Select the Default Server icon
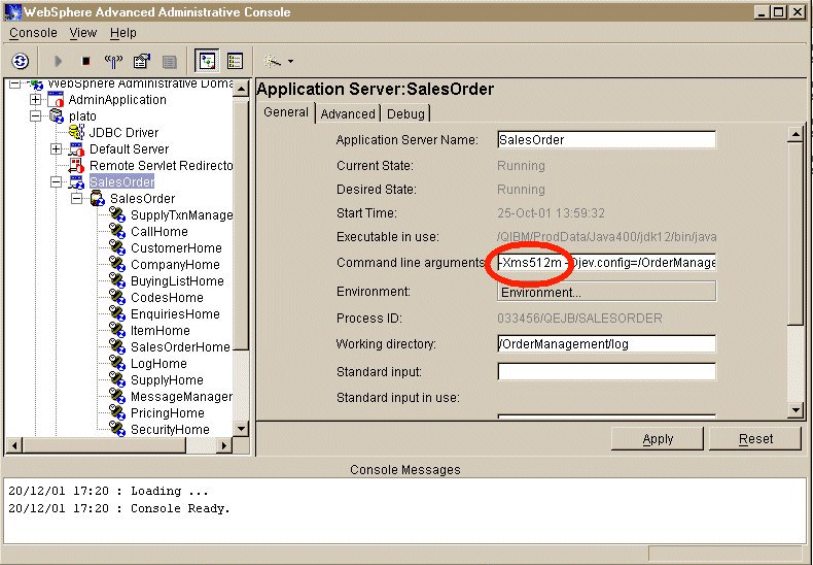 [x=76, y=149]
